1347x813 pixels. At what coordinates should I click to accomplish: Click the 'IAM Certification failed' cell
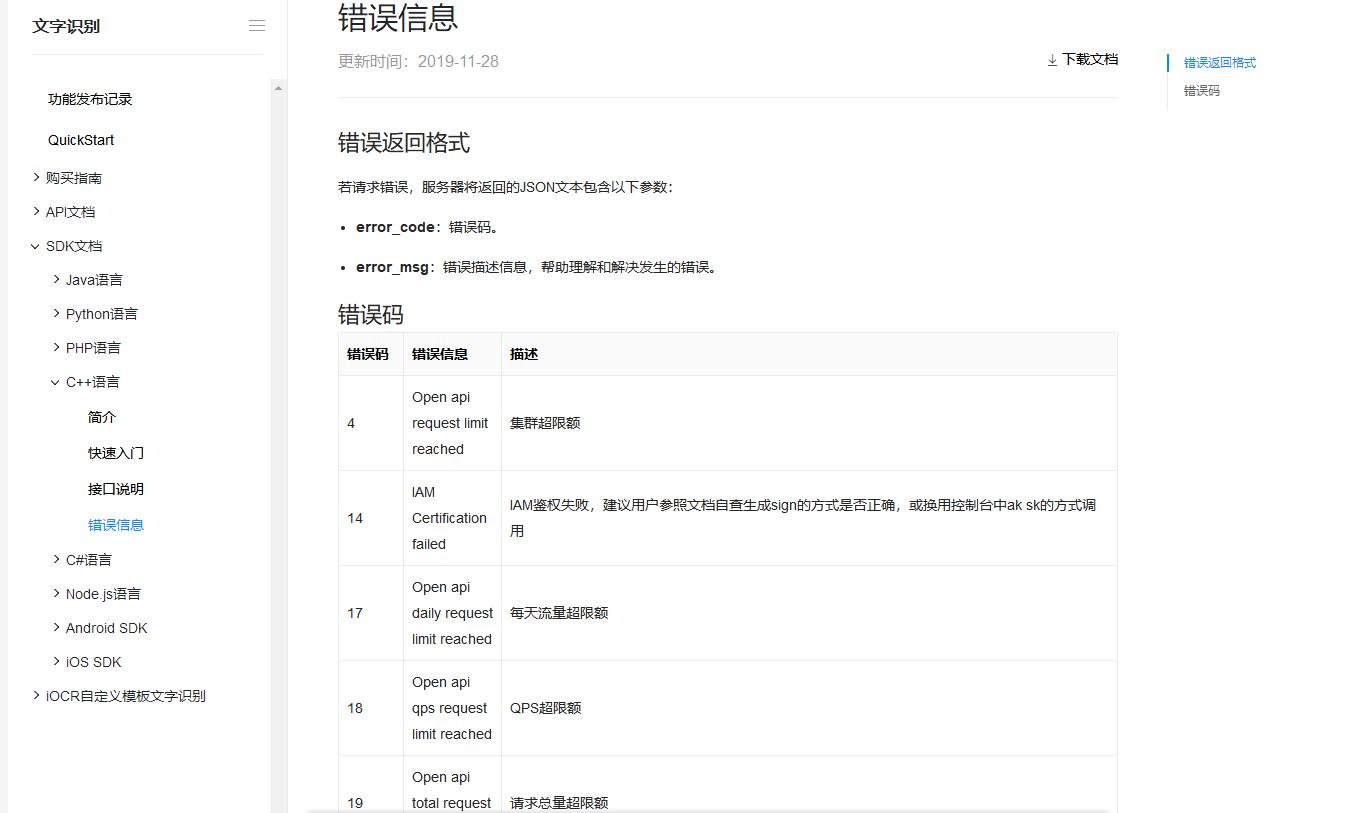452,518
